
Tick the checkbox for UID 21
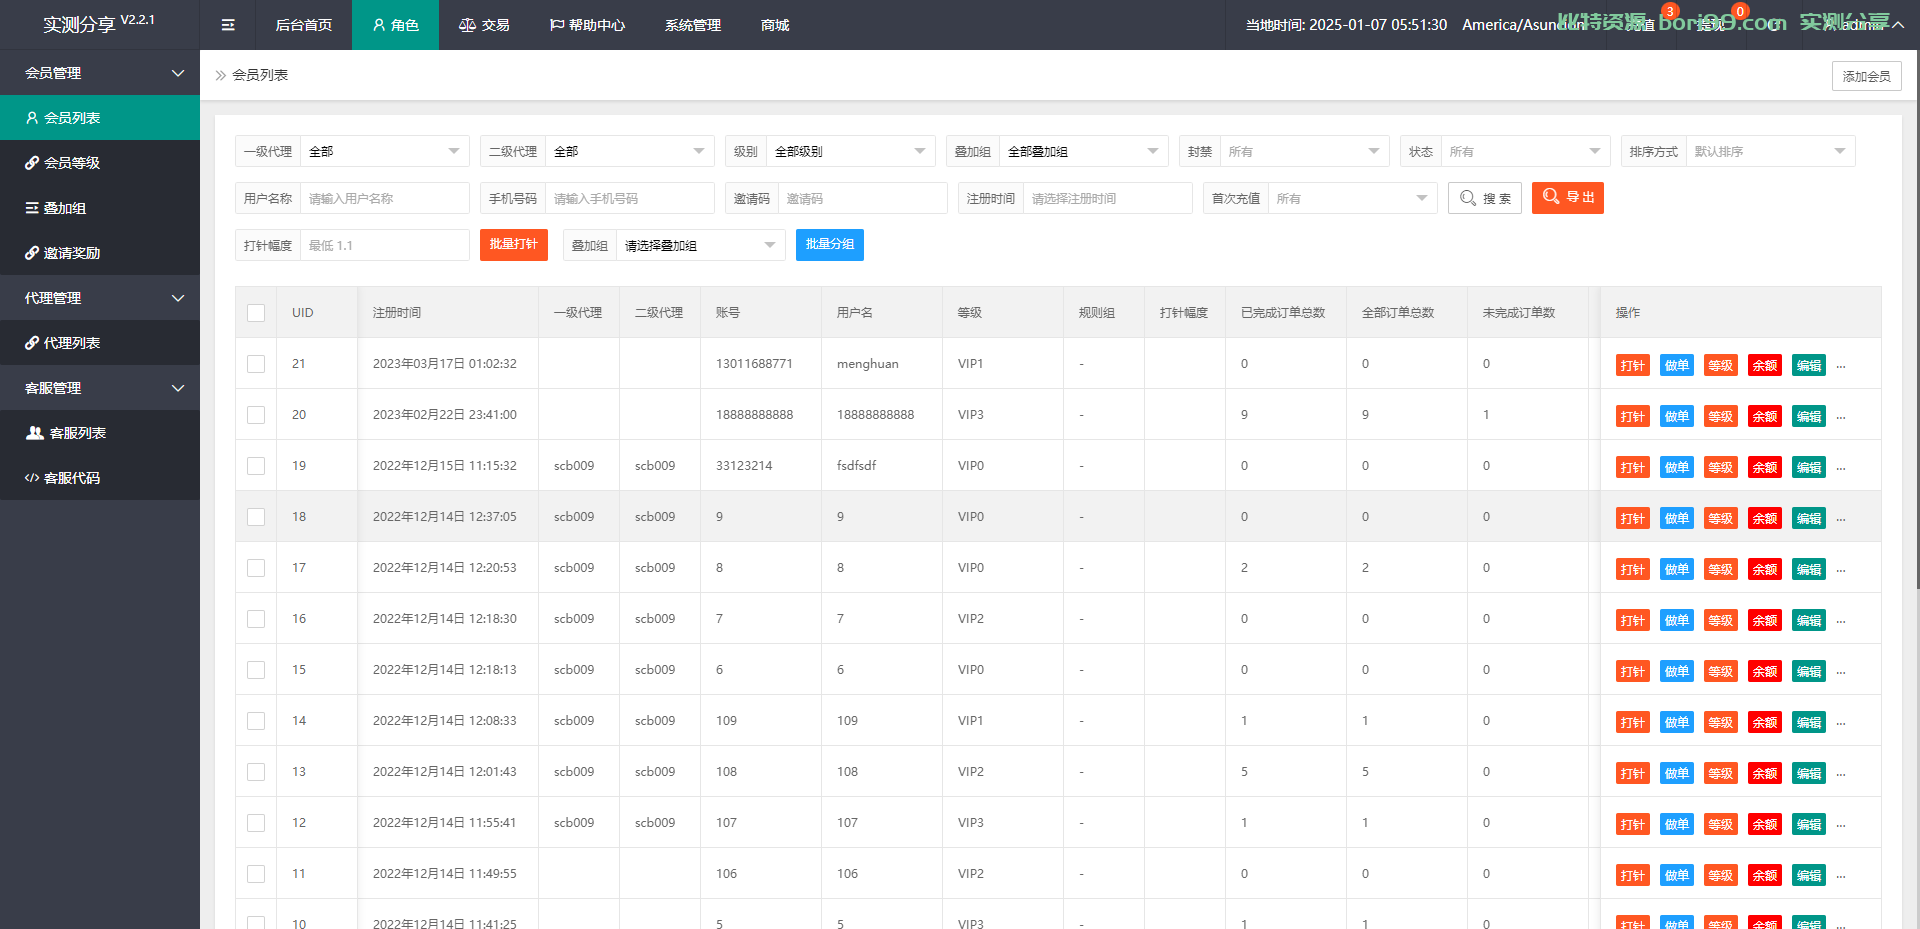tap(256, 364)
